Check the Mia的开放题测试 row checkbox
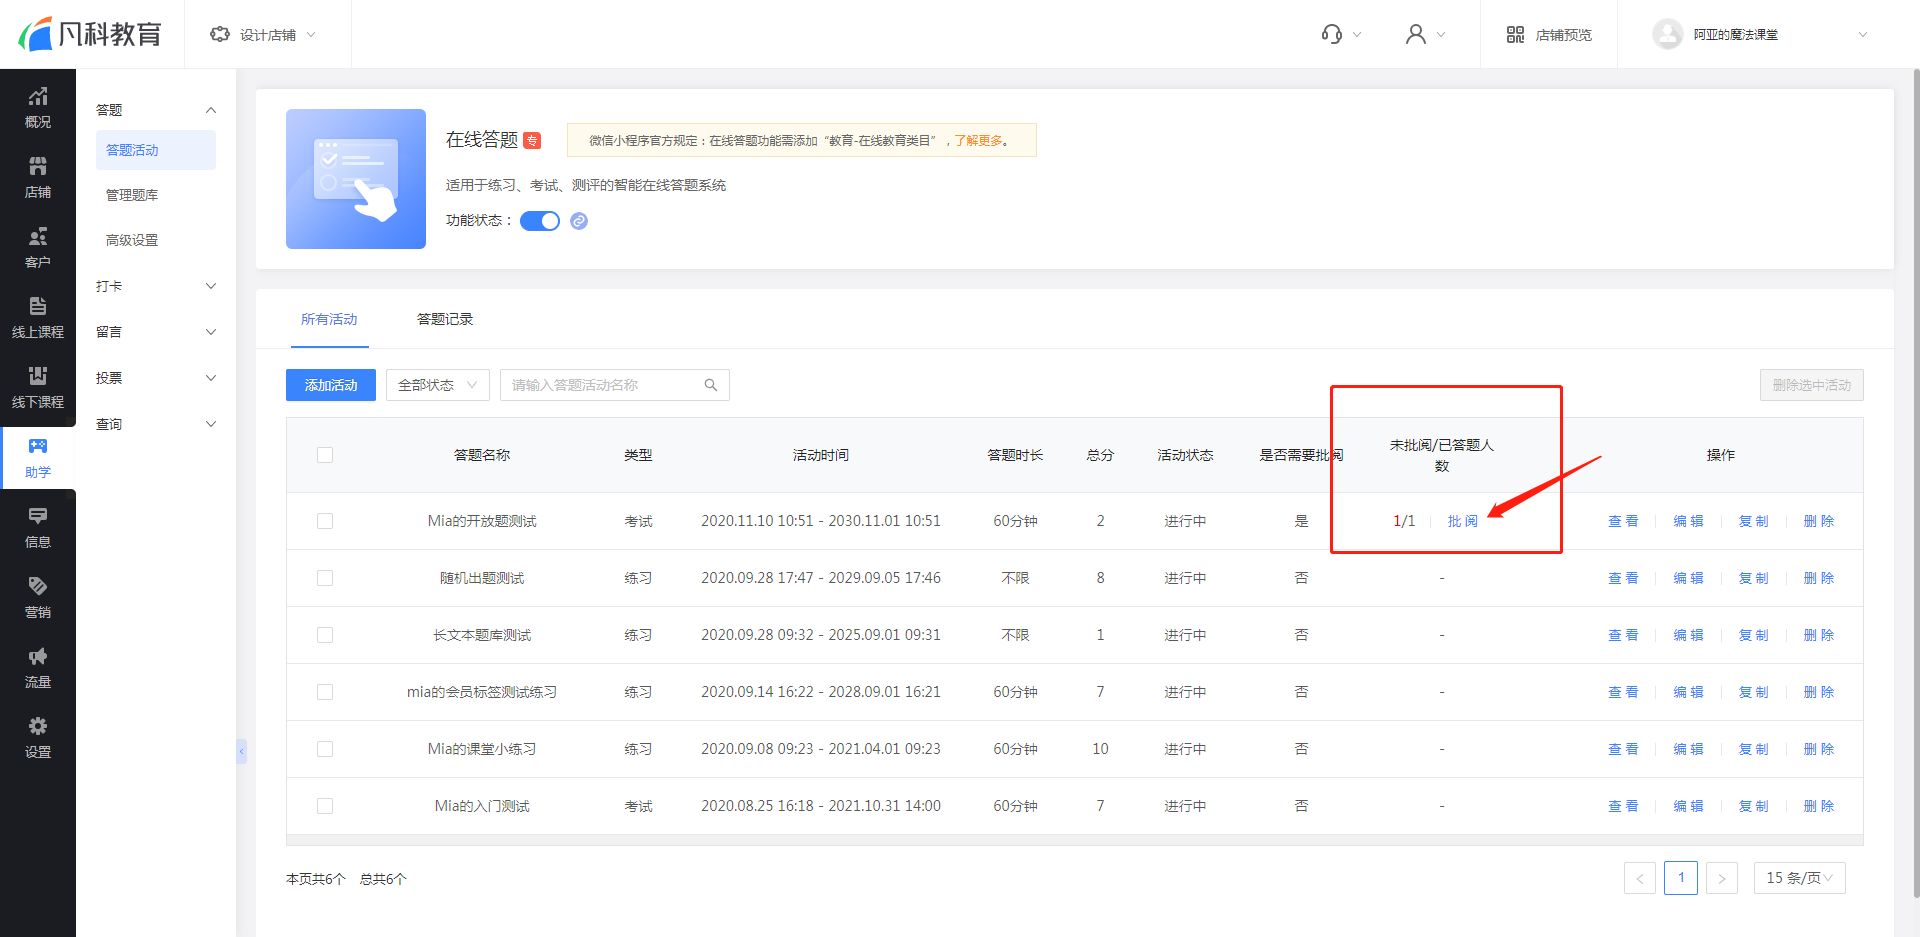The height and width of the screenshot is (937, 1920). pos(325,521)
